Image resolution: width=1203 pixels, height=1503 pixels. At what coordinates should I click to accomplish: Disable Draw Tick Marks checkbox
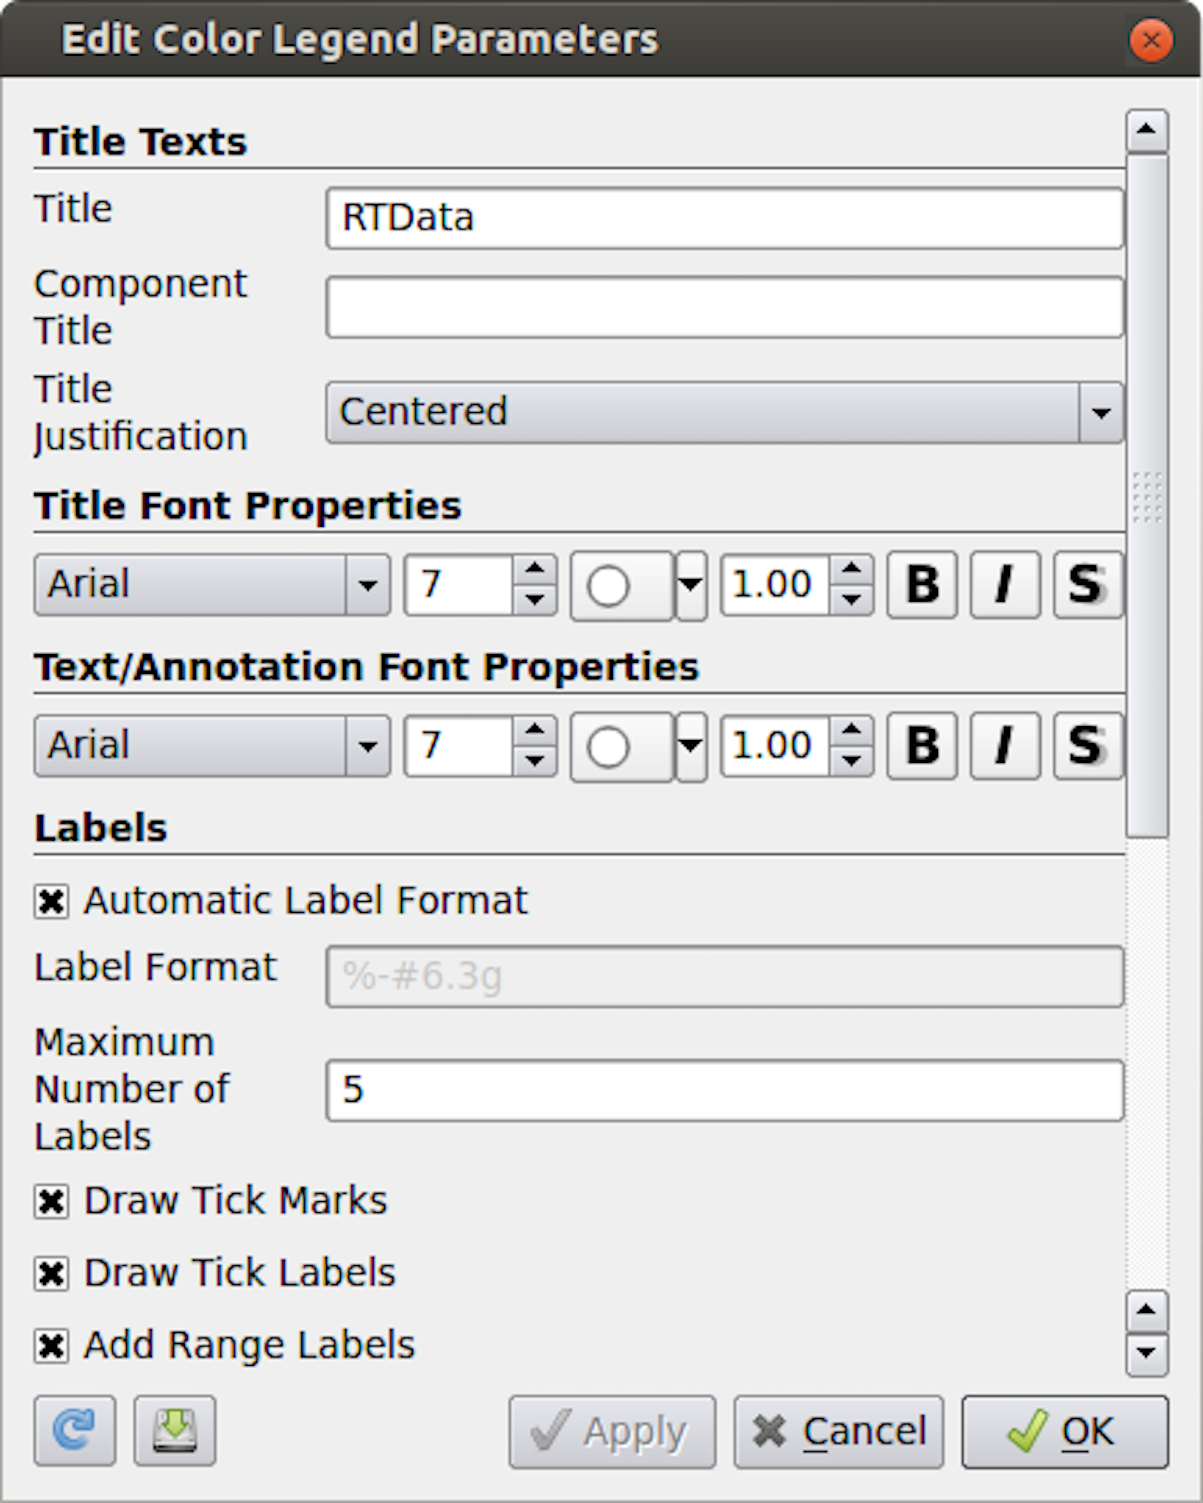coord(51,1201)
